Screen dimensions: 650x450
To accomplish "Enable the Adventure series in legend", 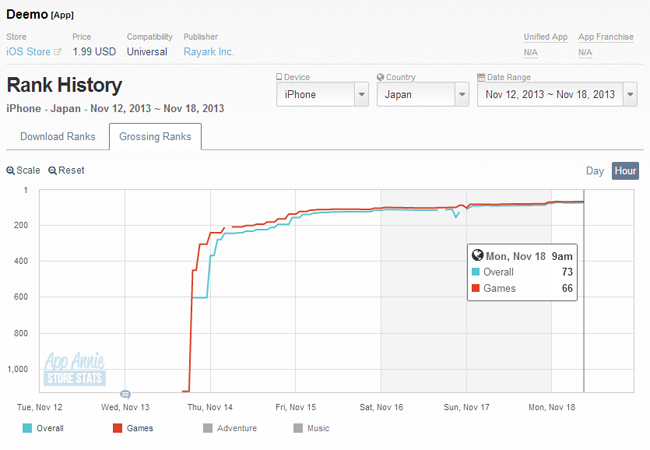I will [x=230, y=428].
